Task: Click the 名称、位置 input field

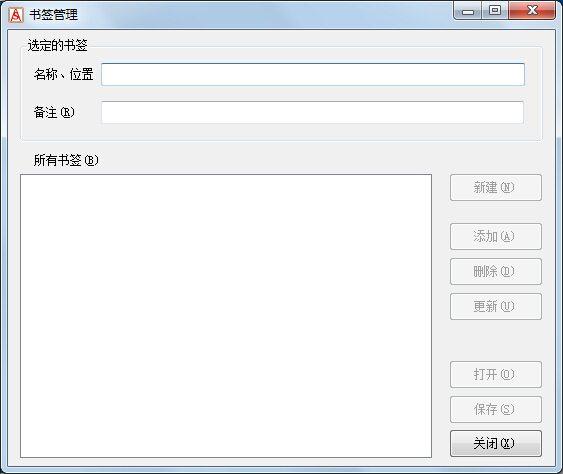Action: click(313, 74)
